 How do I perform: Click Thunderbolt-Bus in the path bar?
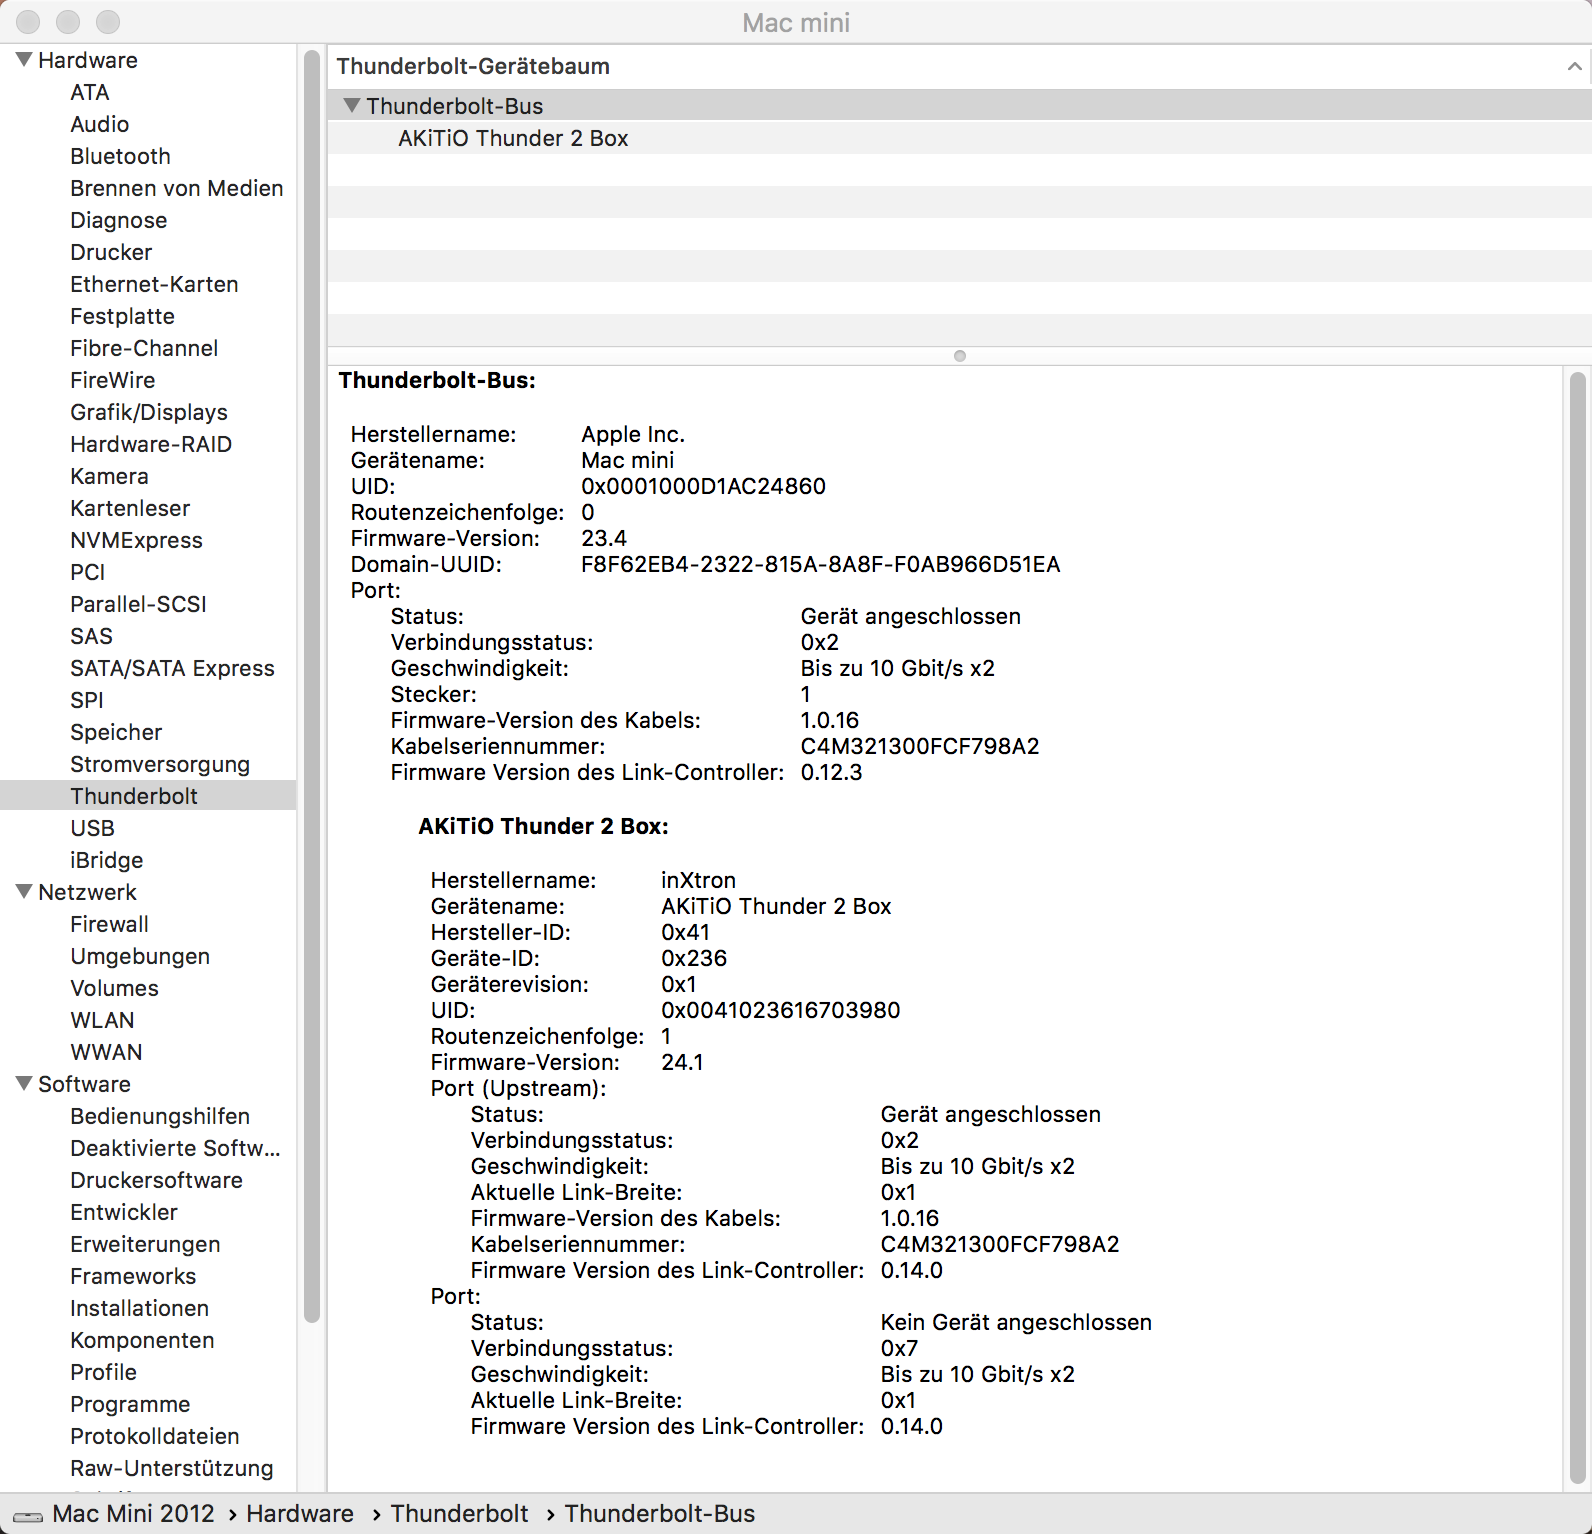coord(660,1514)
